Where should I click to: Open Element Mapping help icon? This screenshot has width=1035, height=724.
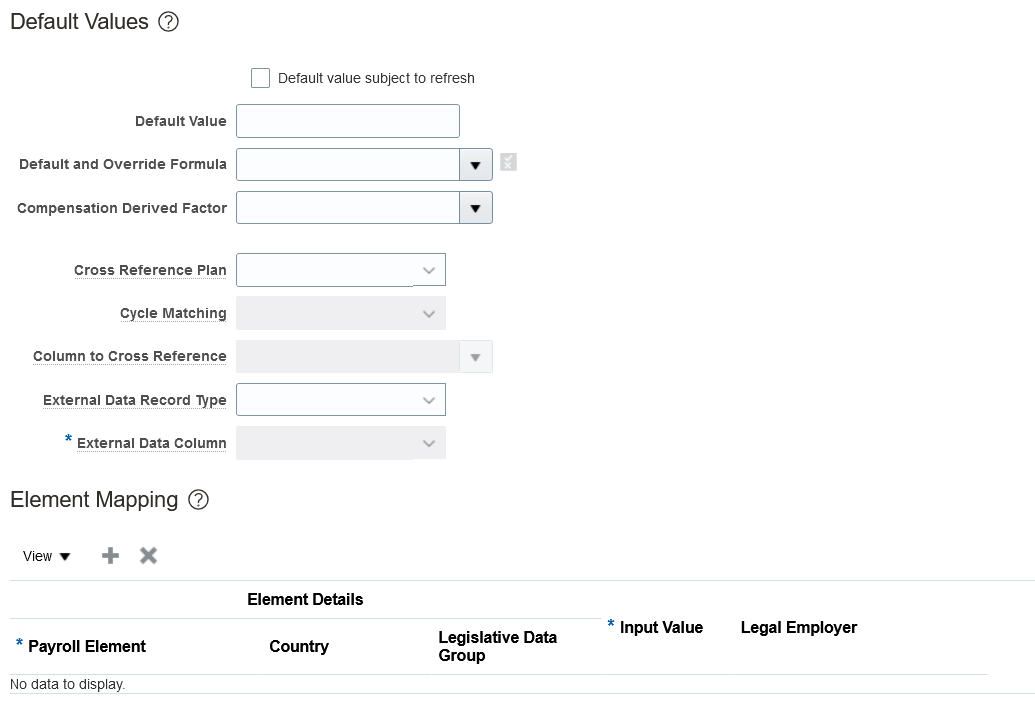[x=199, y=500]
